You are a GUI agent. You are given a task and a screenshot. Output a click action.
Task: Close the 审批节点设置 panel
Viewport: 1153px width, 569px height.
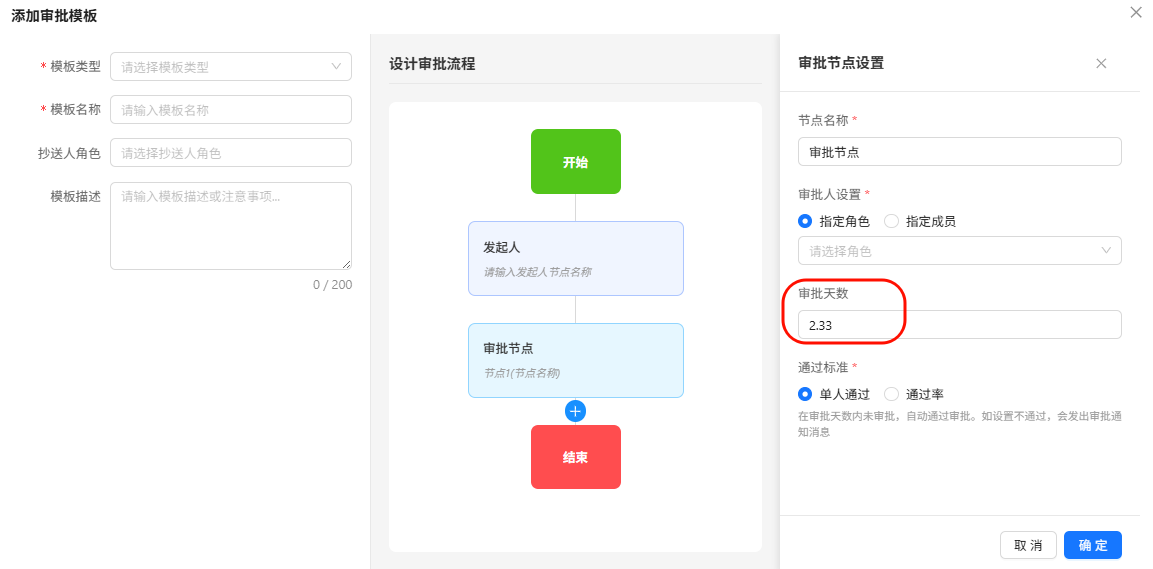(x=1101, y=63)
